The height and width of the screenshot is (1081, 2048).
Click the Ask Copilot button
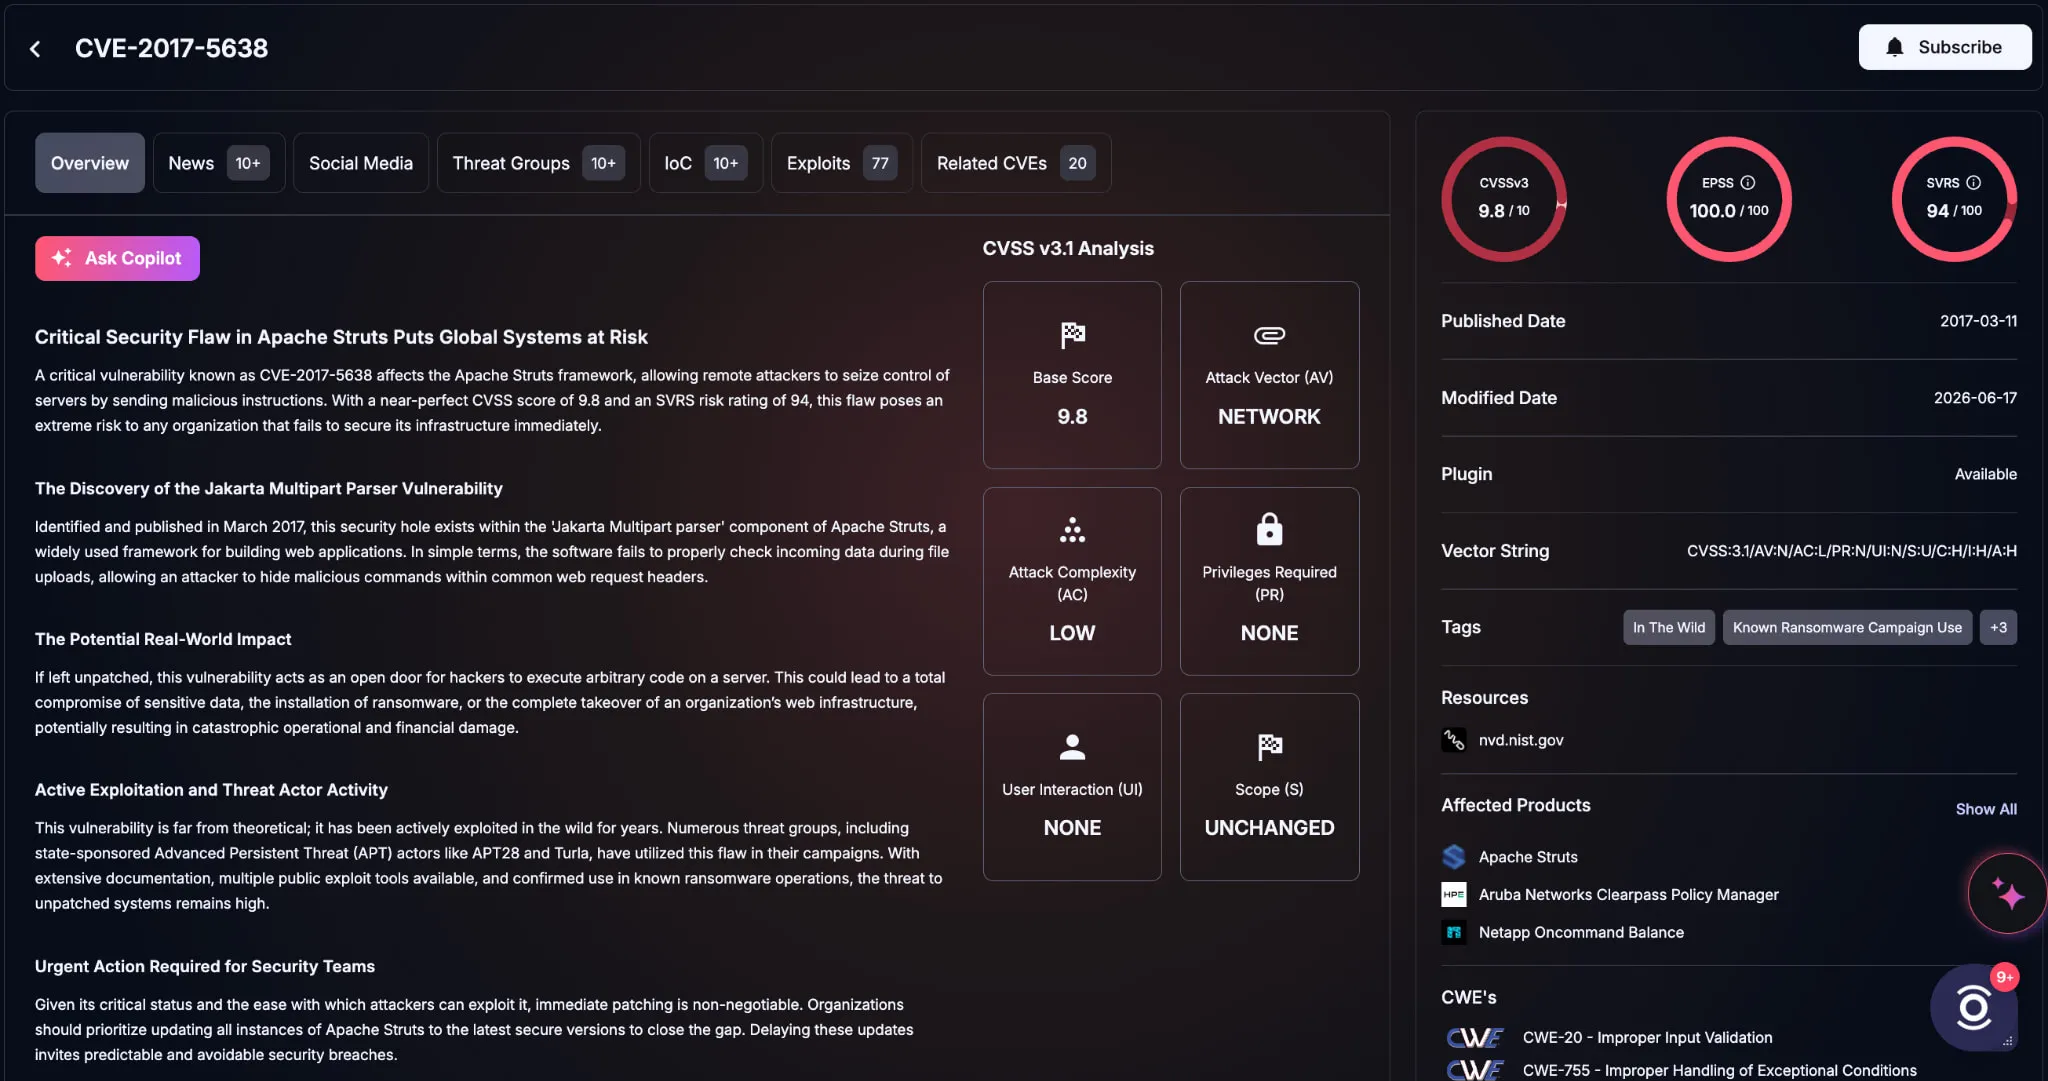coord(117,258)
